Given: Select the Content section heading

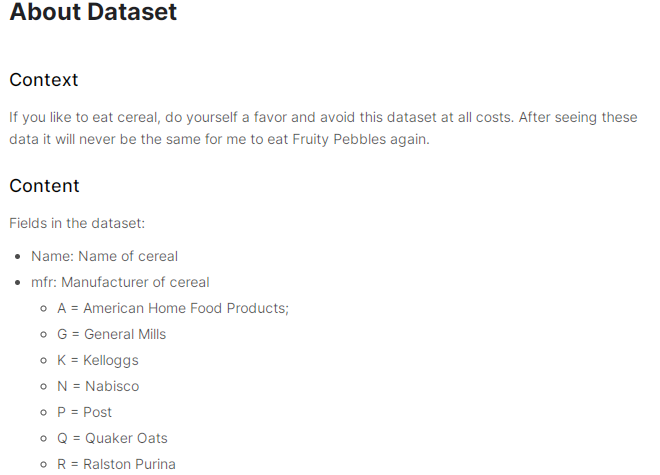Looking at the screenshot, I should [44, 186].
